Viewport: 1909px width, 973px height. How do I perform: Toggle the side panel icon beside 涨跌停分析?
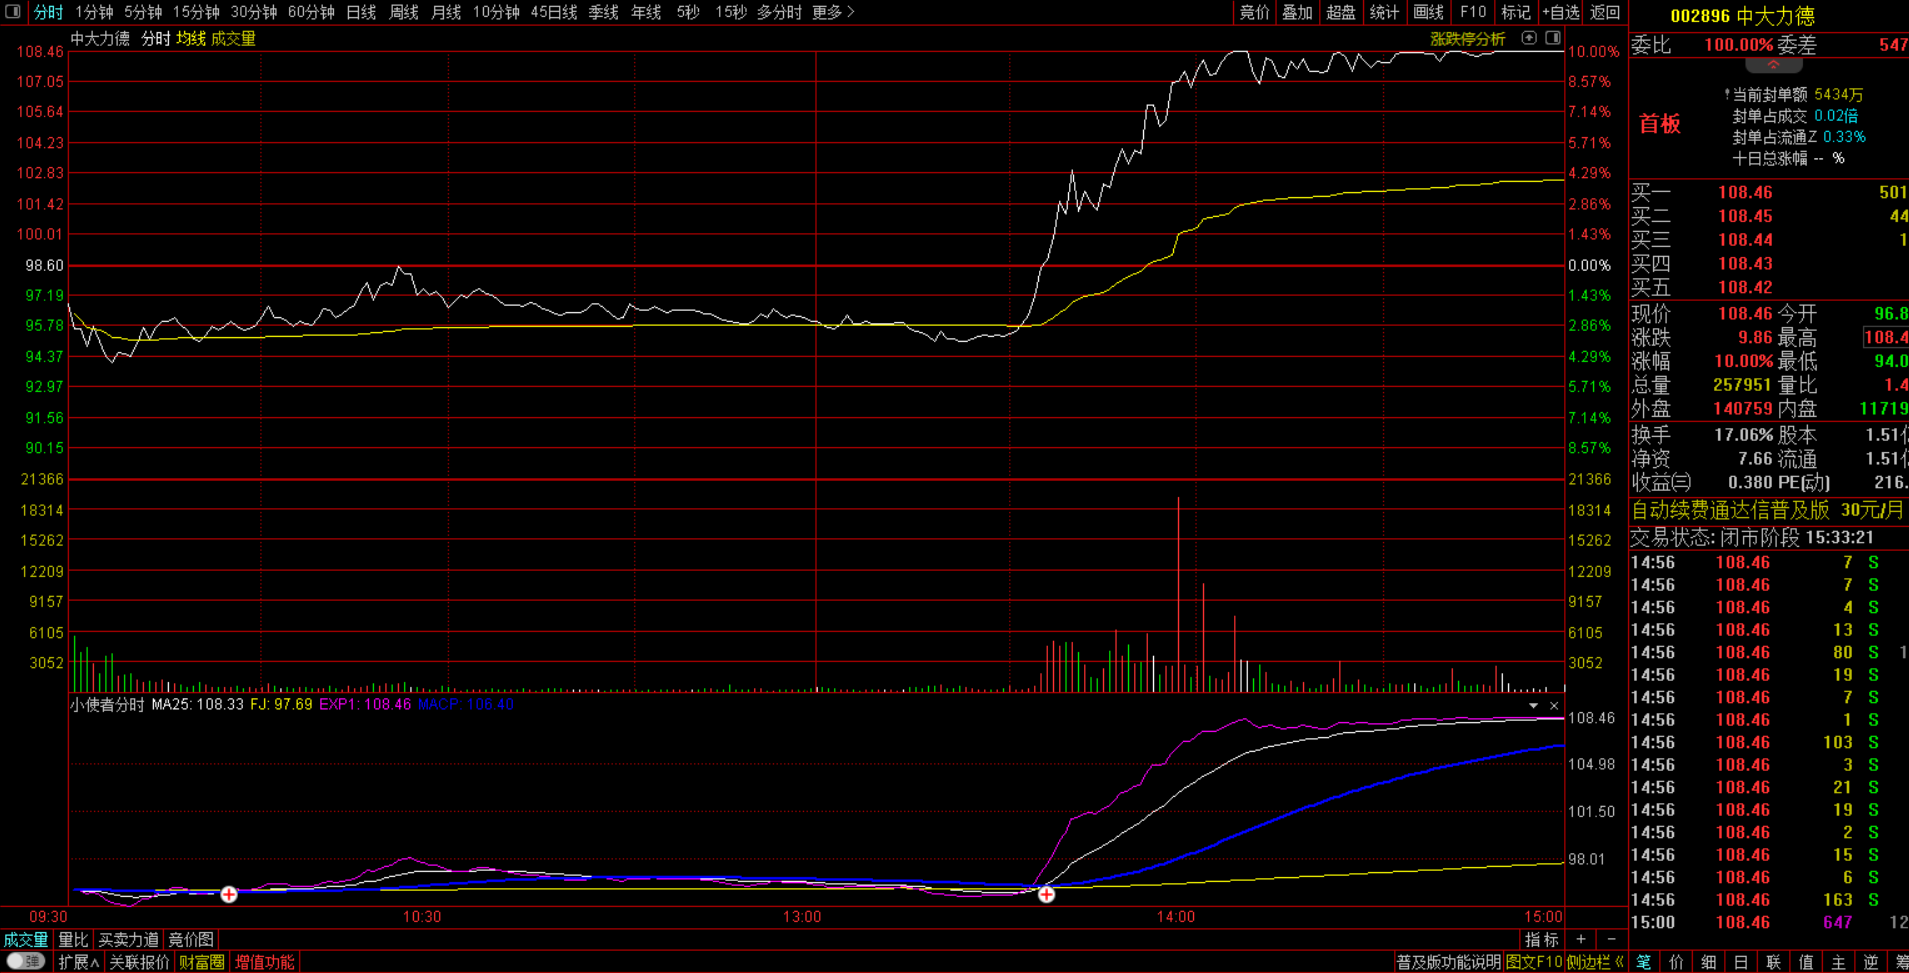click(1553, 38)
